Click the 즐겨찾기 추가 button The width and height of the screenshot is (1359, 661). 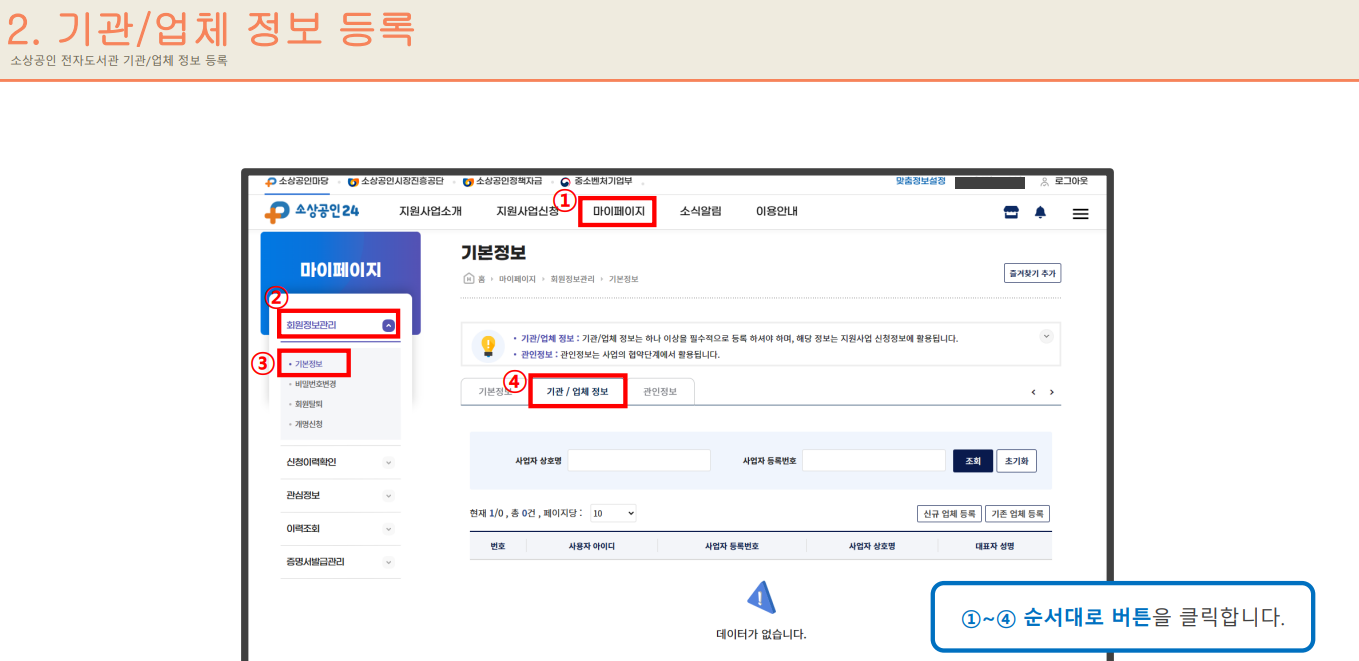[1032, 273]
